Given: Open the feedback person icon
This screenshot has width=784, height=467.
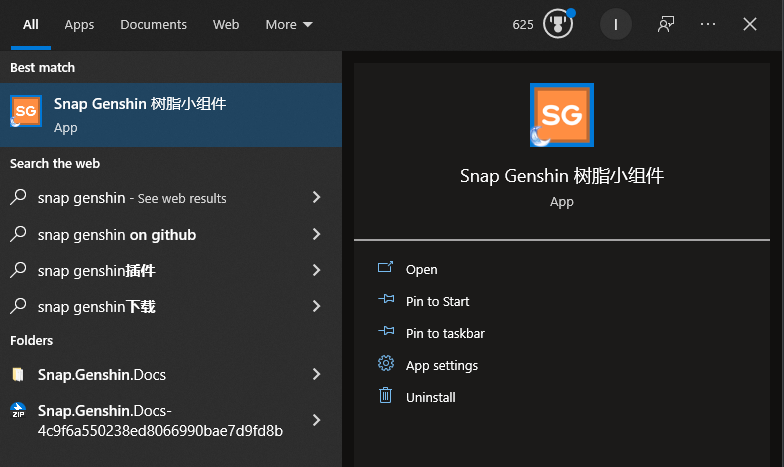Looking at the screenshot, I should coord(666,24).
